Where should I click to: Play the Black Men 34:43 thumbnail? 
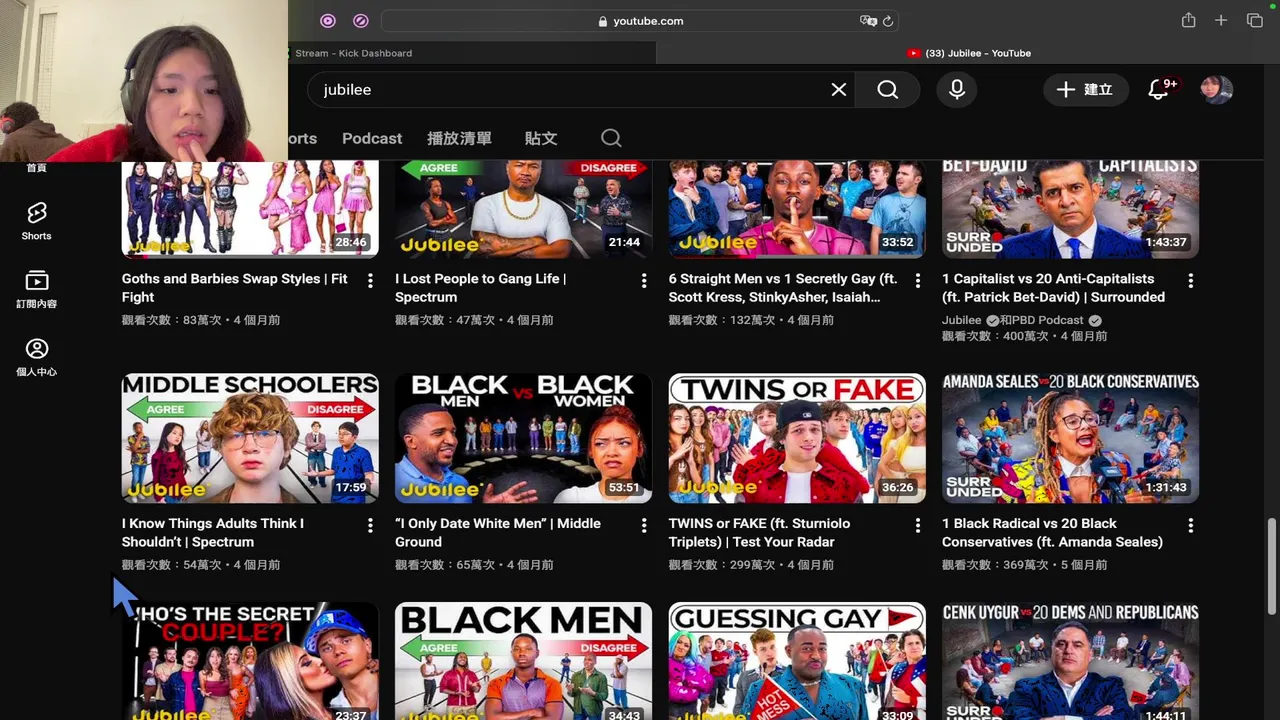(523, 661)
